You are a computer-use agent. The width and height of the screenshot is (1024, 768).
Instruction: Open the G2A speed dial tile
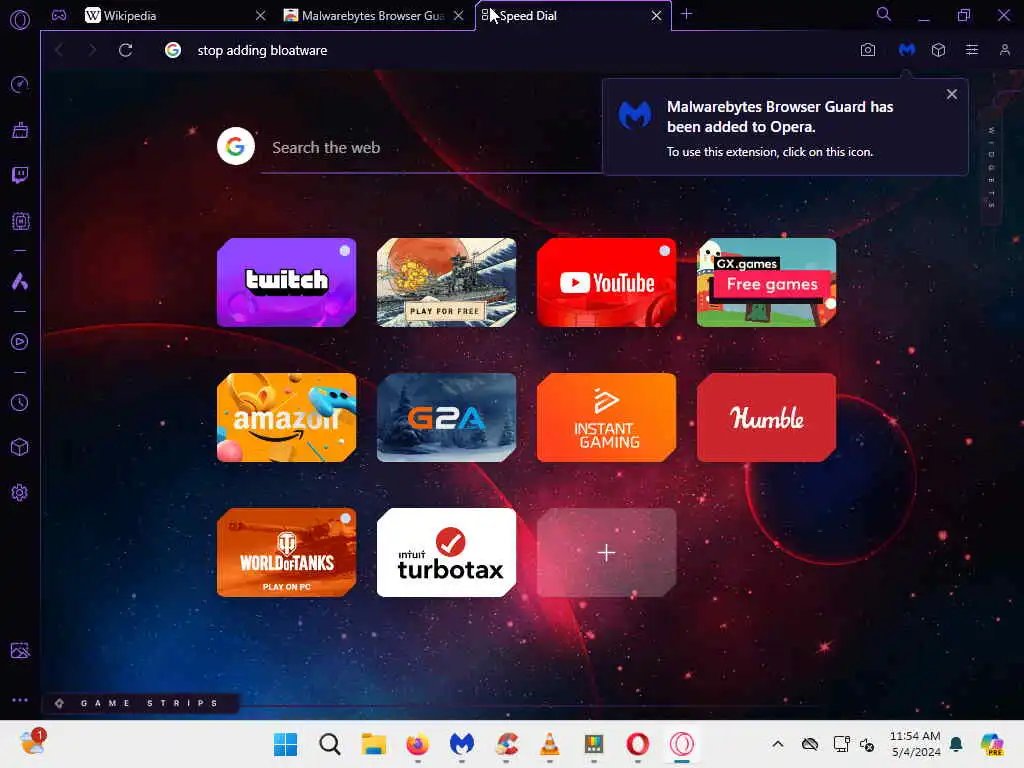[447, 417]
